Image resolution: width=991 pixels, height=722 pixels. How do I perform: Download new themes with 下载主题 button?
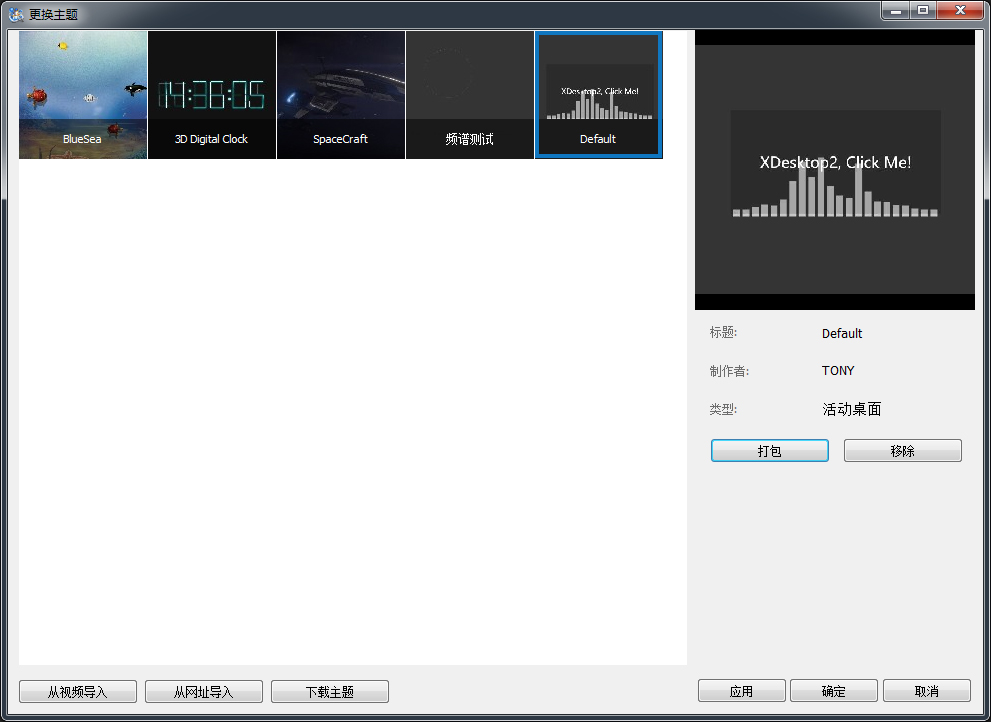[x=329, y=691]
